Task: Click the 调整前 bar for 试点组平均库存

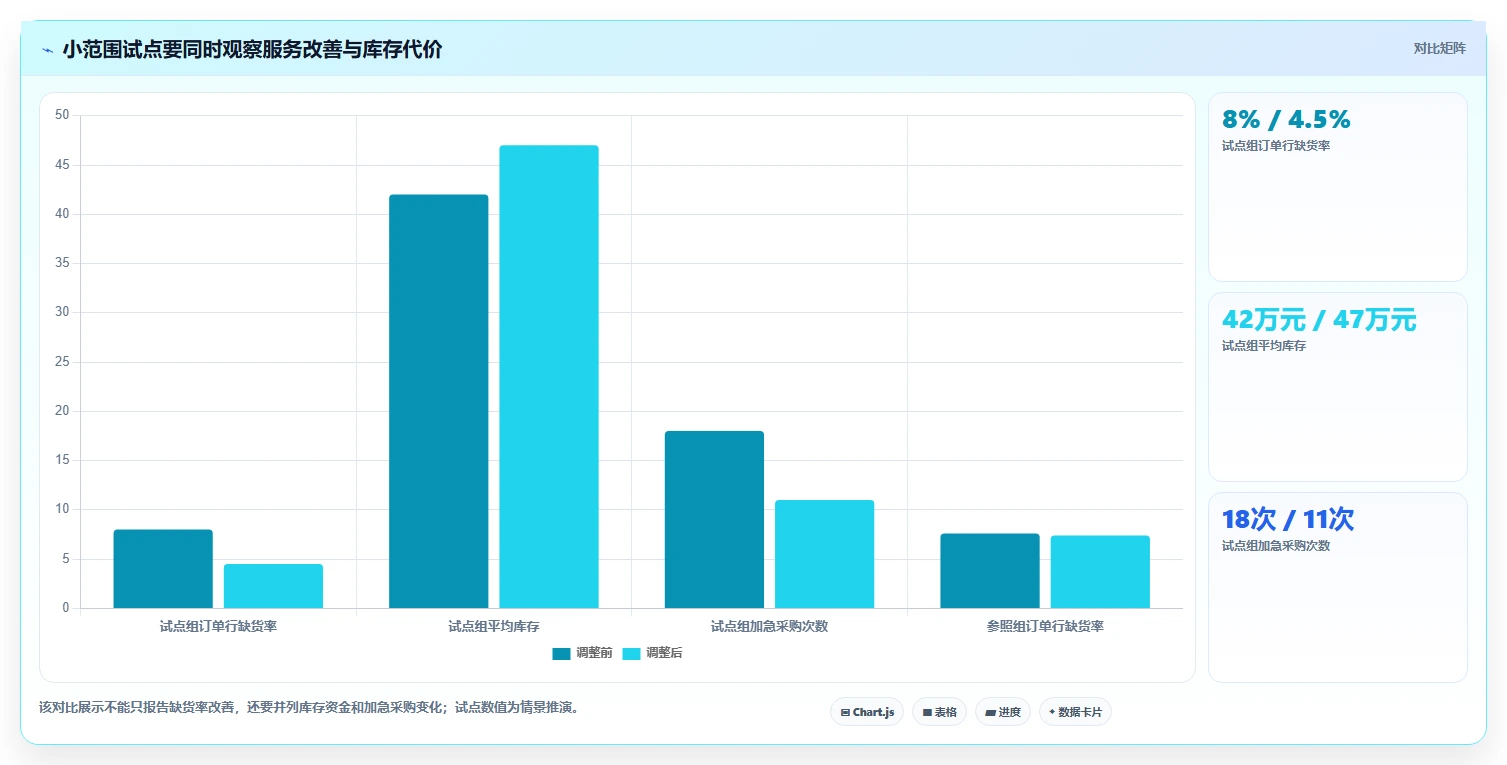Action: (x=439, y=401)
